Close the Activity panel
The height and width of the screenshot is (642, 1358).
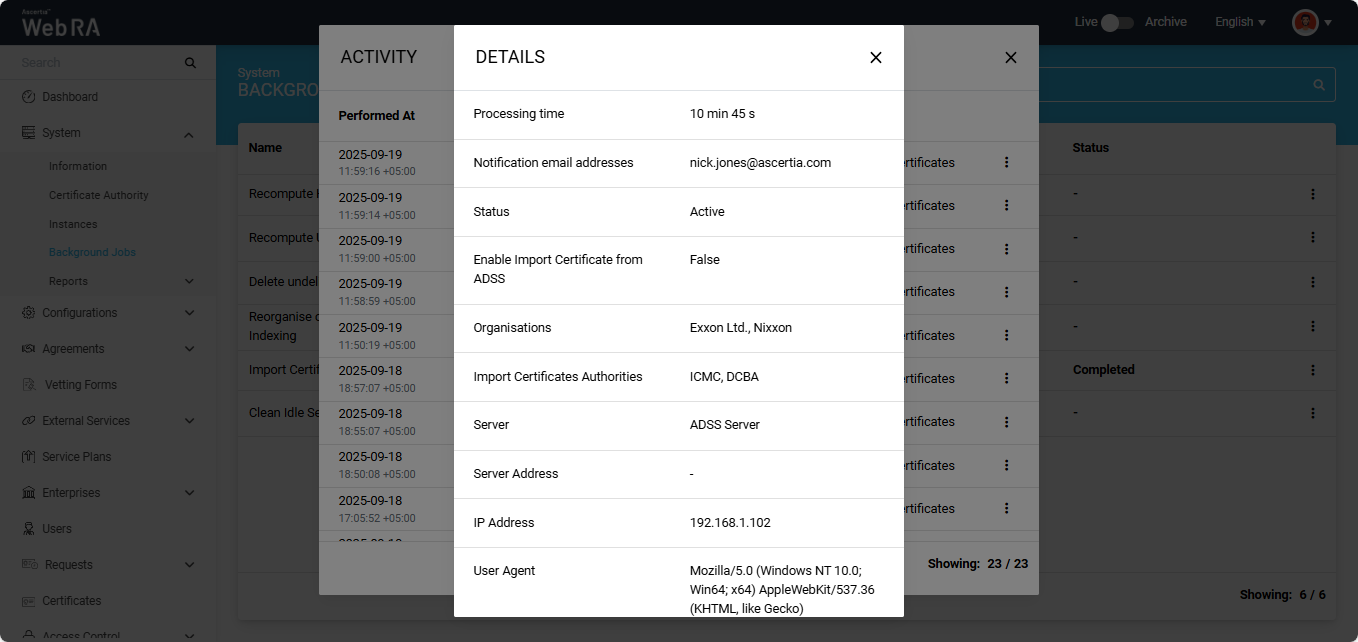[x=1011, y=58]
